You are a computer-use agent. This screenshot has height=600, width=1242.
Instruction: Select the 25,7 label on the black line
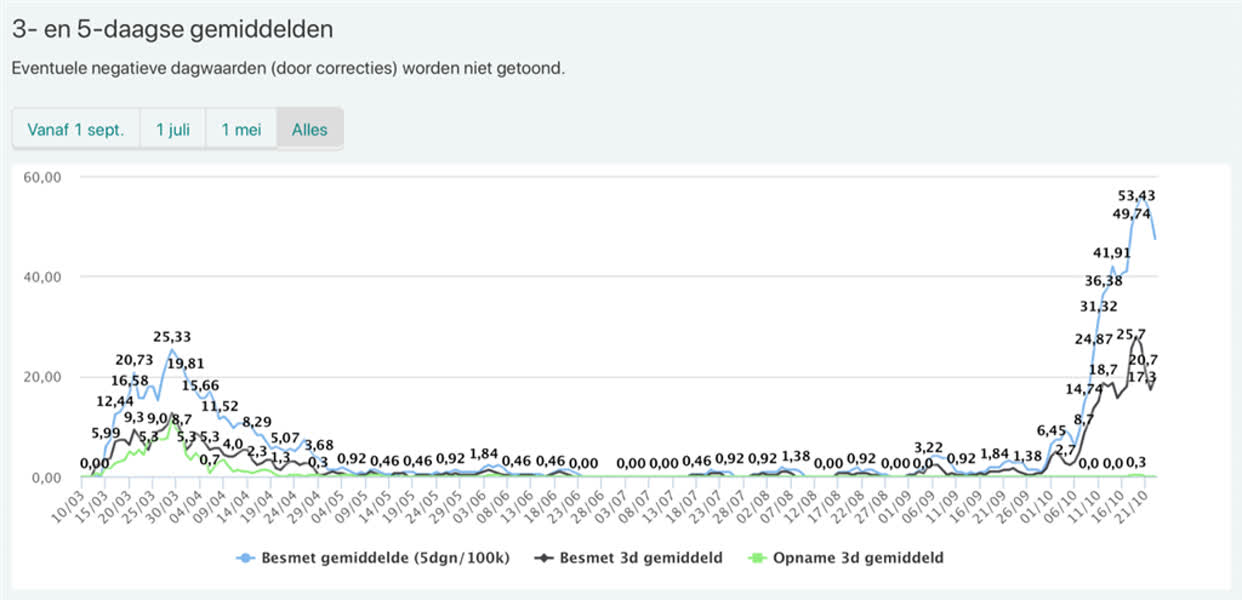coord(1131,334)
